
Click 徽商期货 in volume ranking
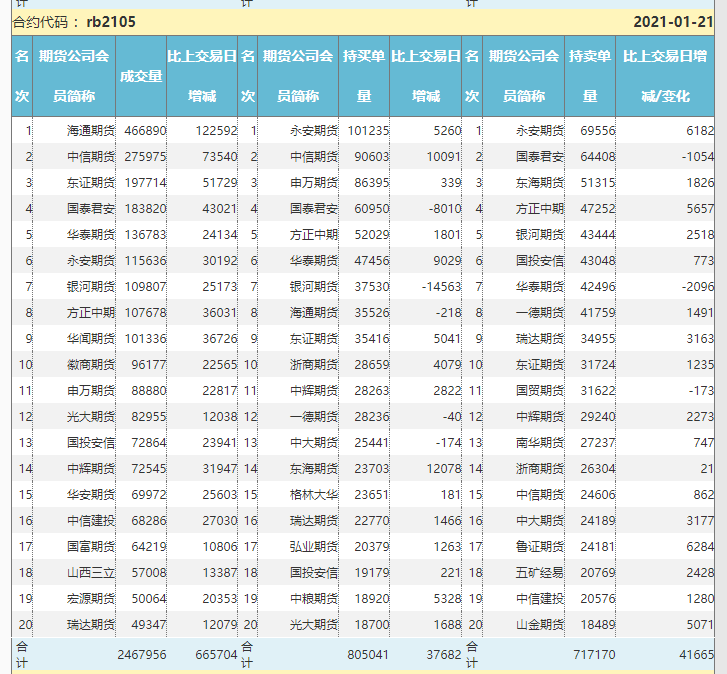(x=91, y=364)
